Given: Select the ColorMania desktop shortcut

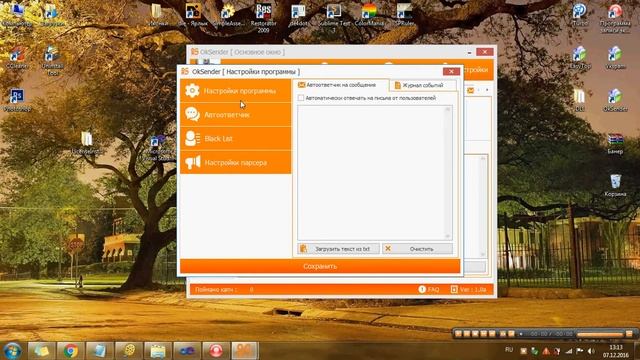Looking at the screenshot, I should (369, 15).
